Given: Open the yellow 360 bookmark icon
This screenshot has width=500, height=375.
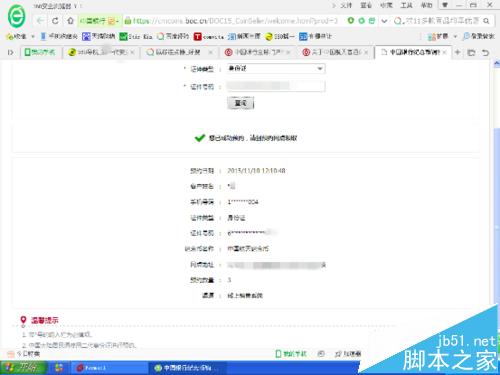Looking at the screenshot, I should pos(269,36).
